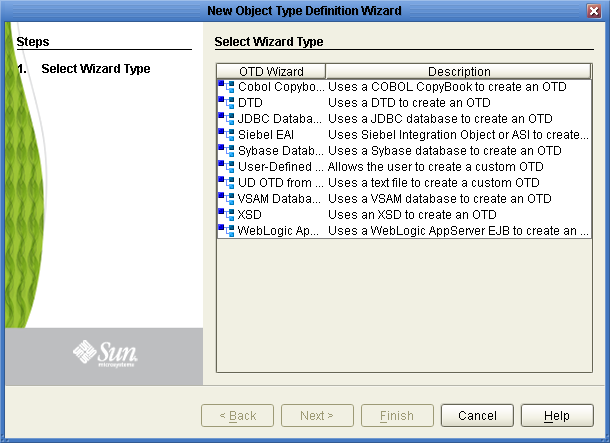This screenshot has height=443, width=610.
Task: Click the JDBC Database wizard icon
Action: click(226, 119)
